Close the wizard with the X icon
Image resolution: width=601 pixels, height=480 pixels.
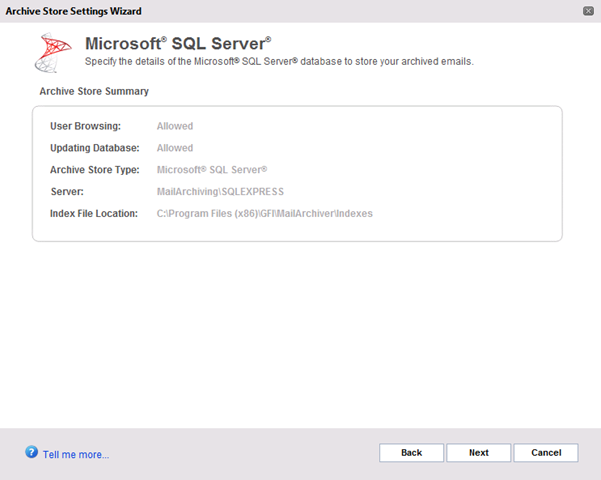(x=588, y=11)
